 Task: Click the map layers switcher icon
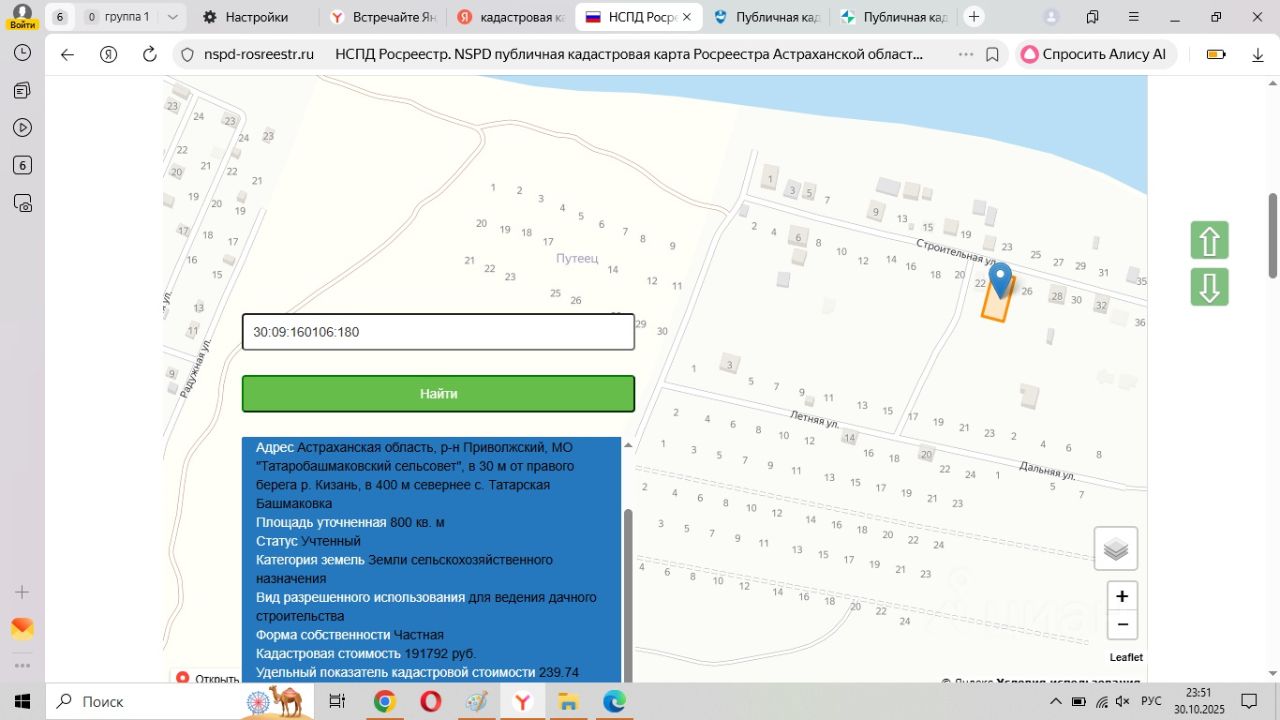point(1116,549)
